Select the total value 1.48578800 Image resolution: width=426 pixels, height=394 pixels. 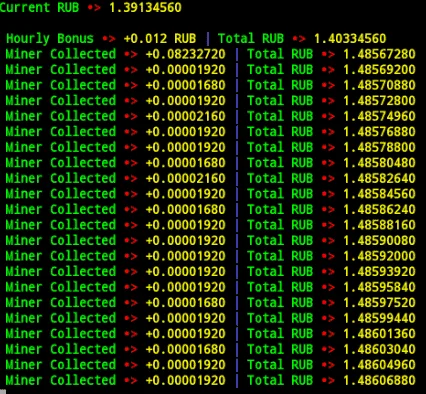(379, 147)
